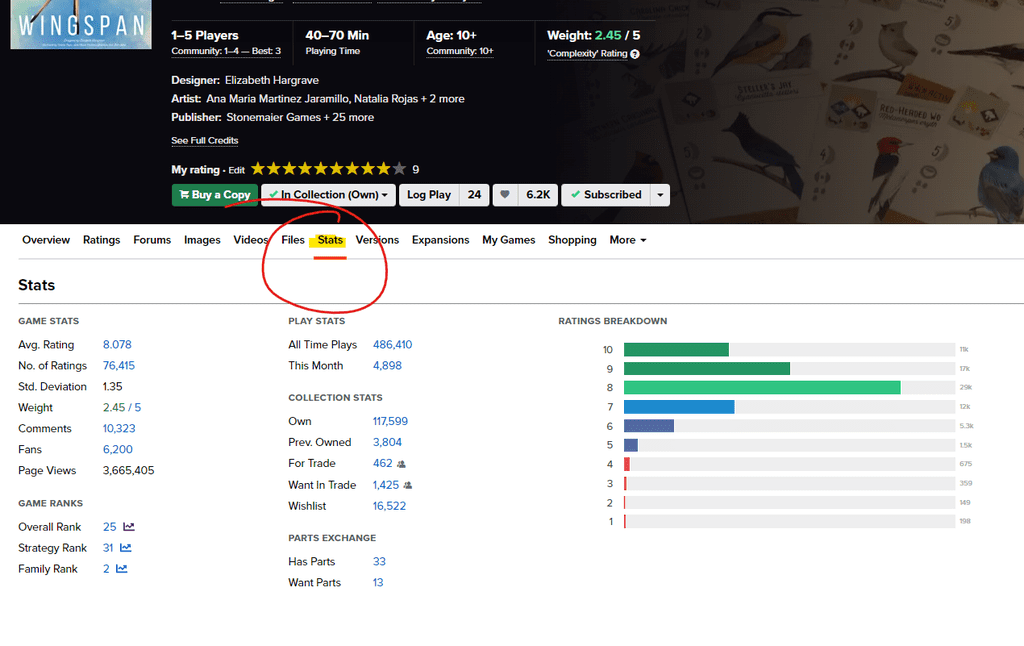
Task: Open the Ratings tab
Action: pyautogui.click(x=101, y=240)
